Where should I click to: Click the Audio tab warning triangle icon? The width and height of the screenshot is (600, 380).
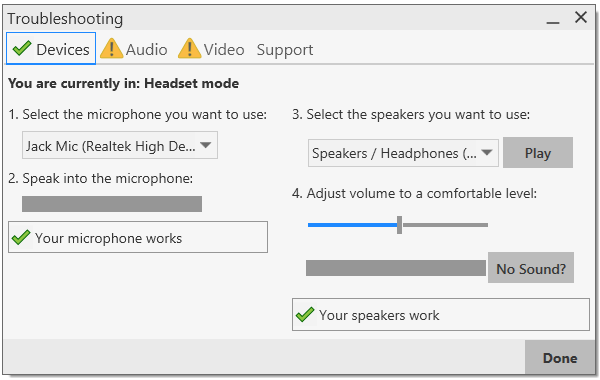click(x=111, y=48)
